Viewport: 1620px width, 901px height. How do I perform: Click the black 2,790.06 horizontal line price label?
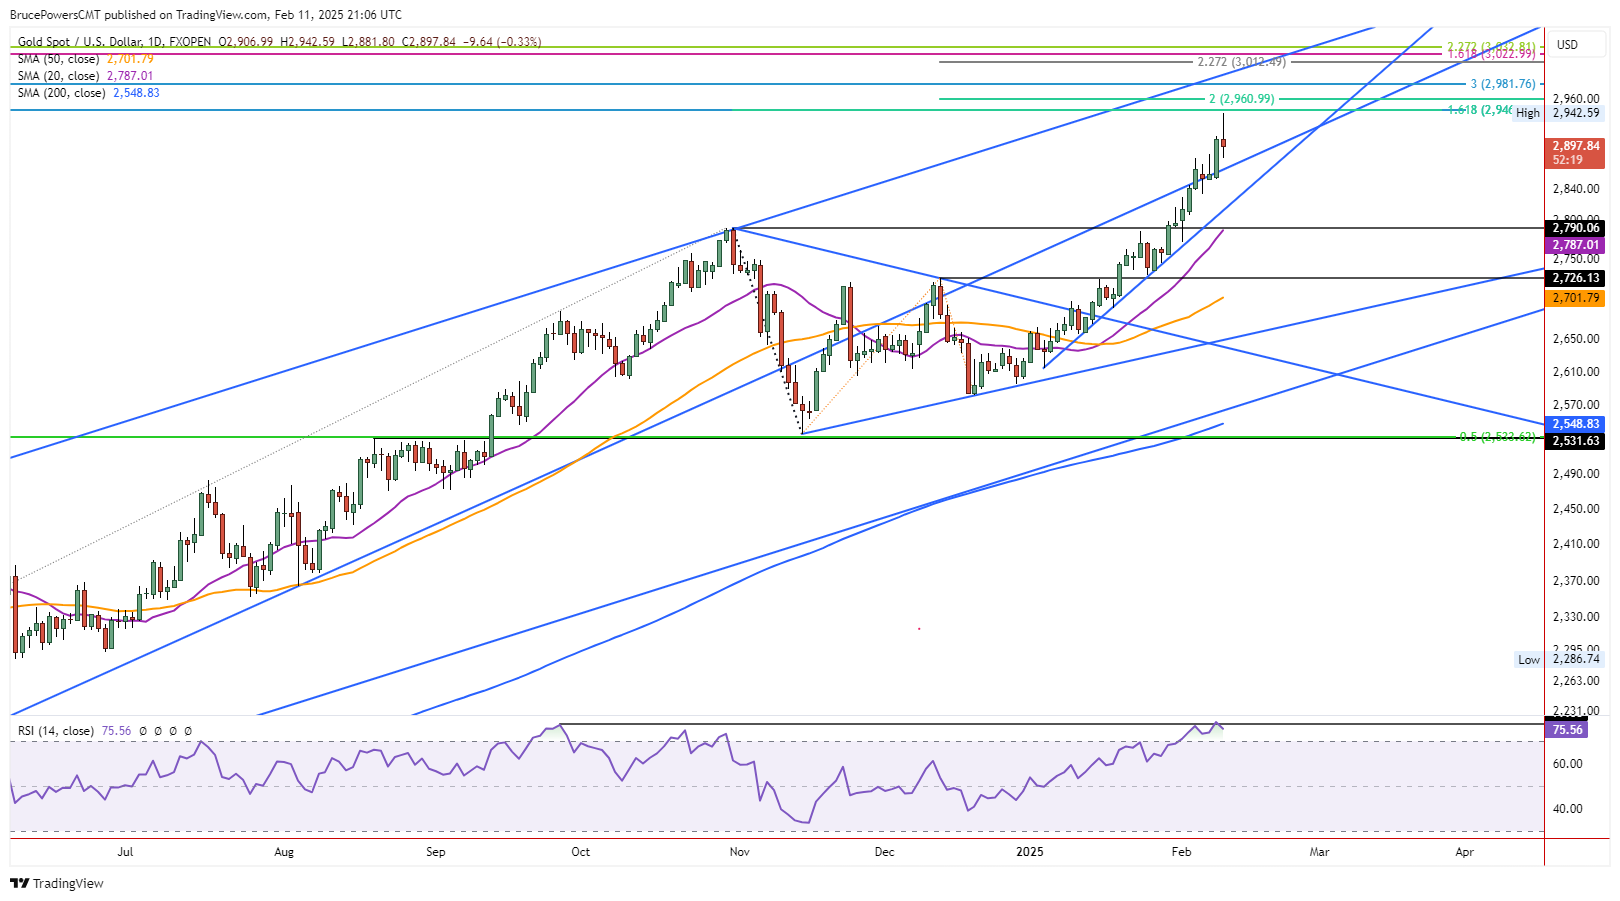tap(1576, 228)
